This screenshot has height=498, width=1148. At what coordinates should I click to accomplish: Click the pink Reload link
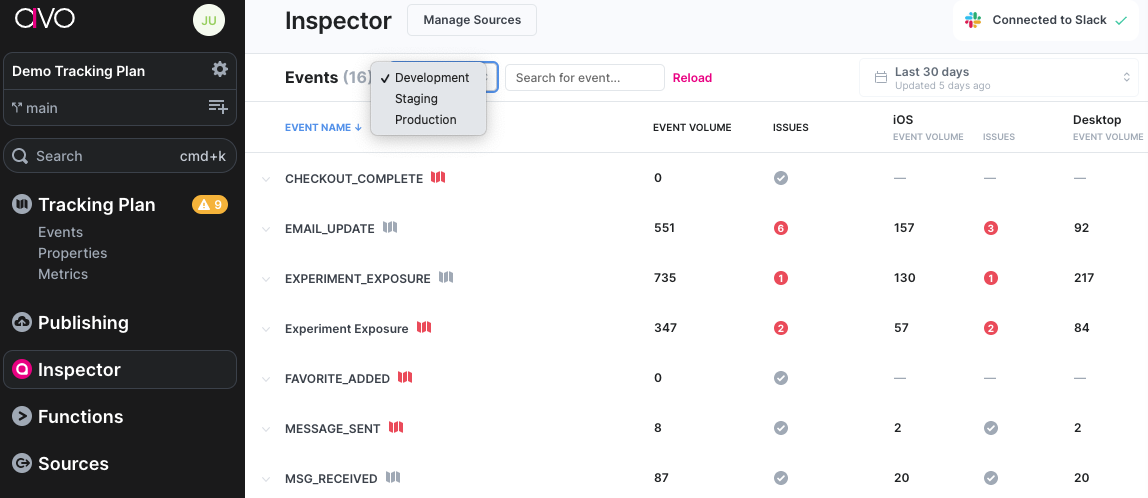click(x=692, y=78)
